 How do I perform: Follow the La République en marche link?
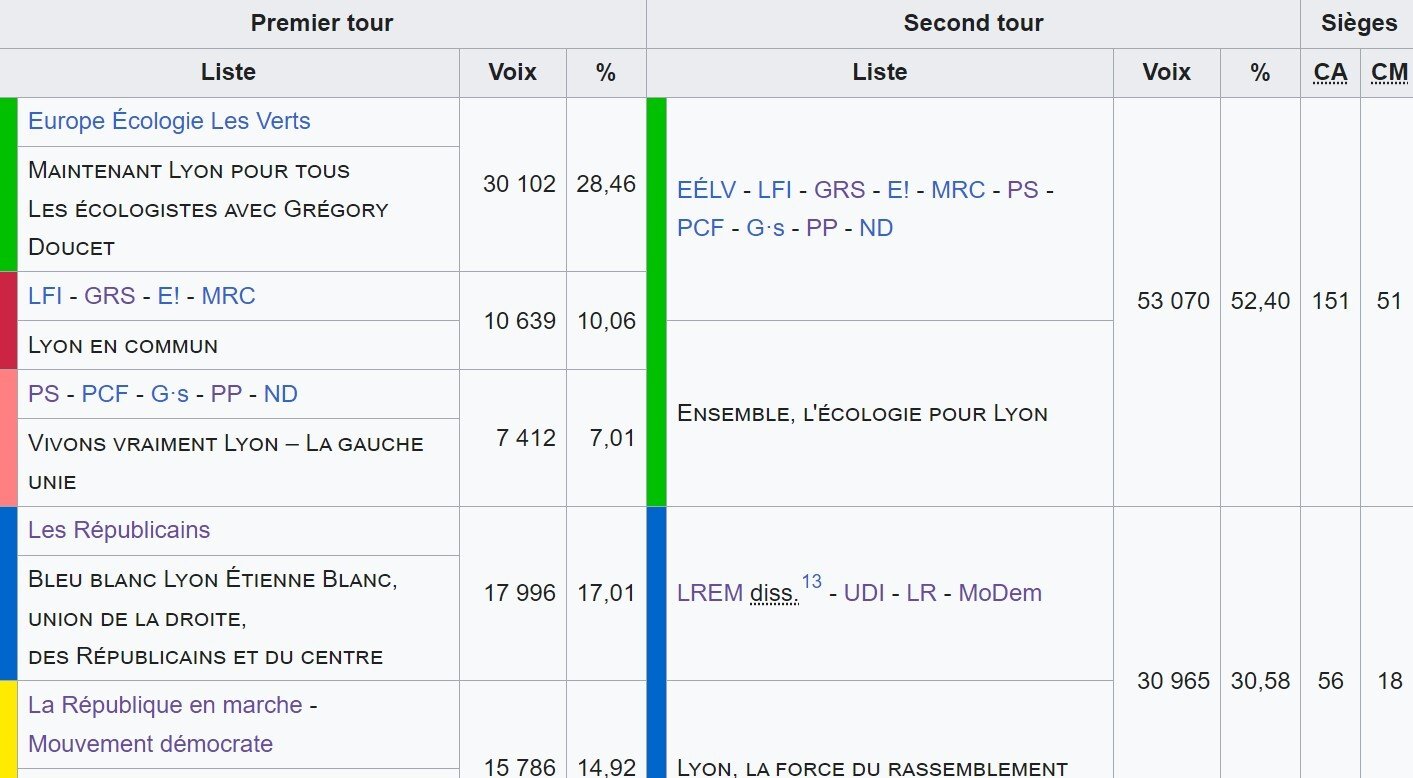(x=165, y=705)
